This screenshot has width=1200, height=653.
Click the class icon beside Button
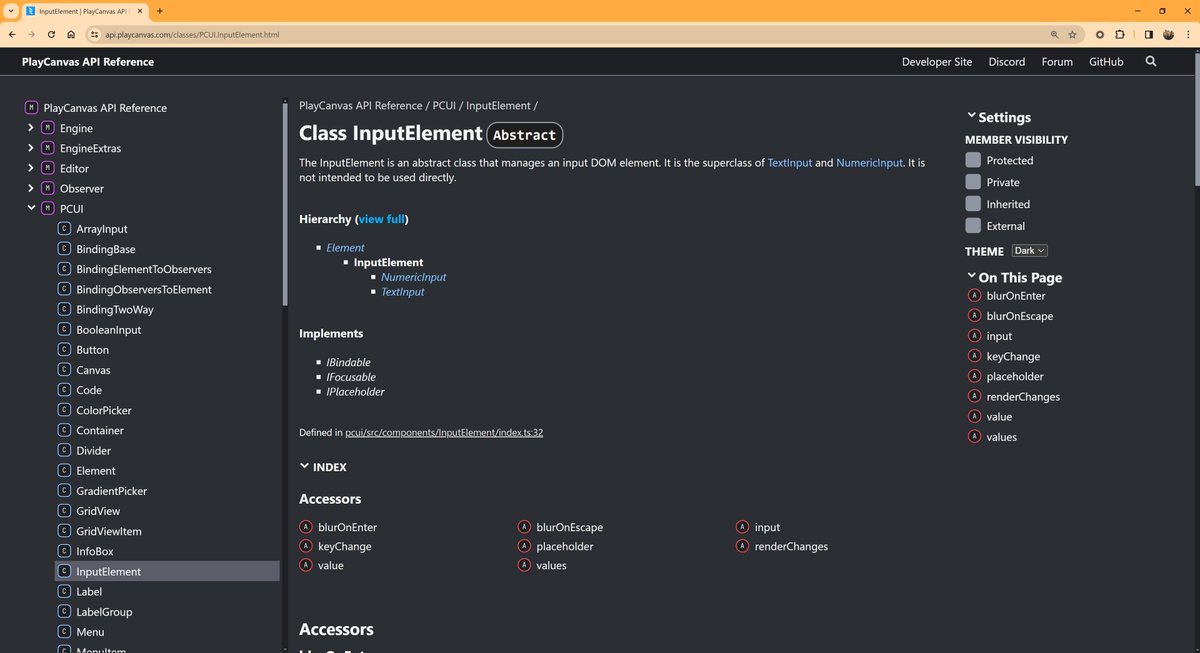point(64,350)
